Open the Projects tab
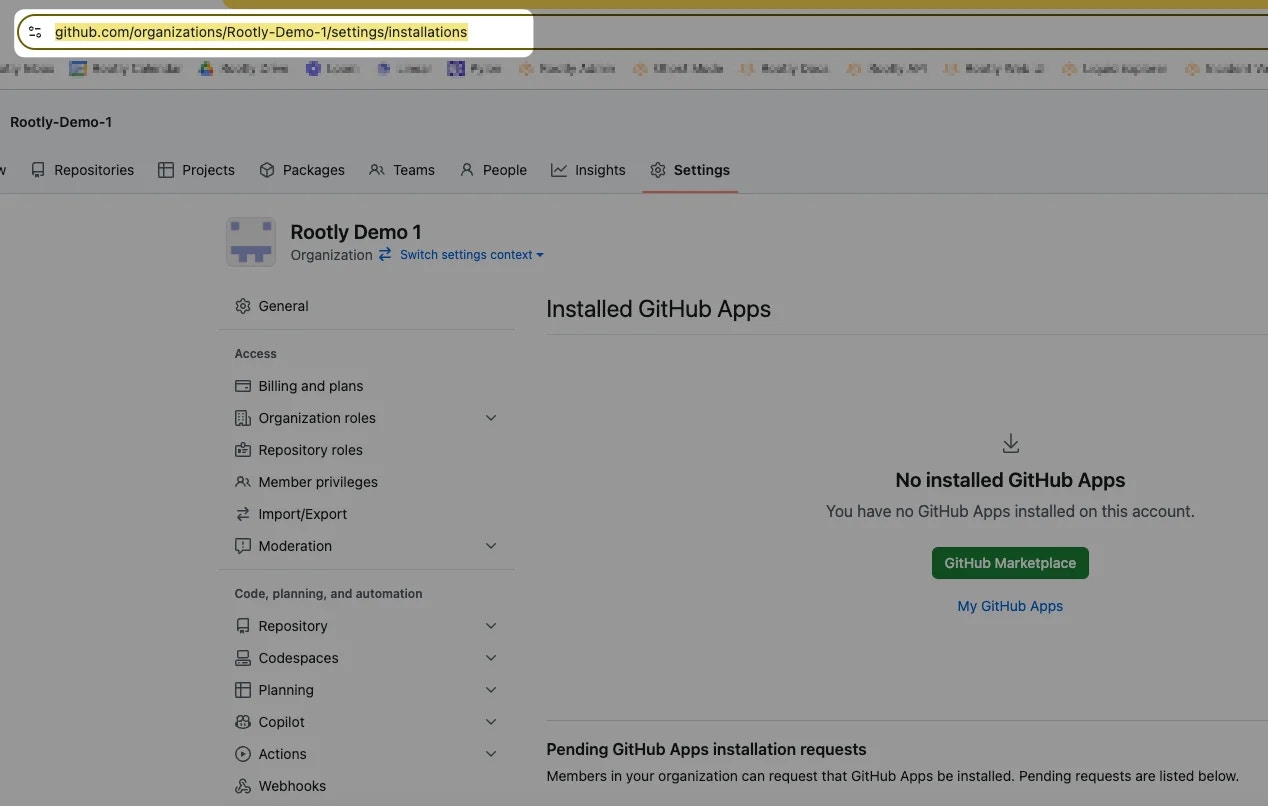This screenshot has width=1268, height=806. (x=196, y=170)
